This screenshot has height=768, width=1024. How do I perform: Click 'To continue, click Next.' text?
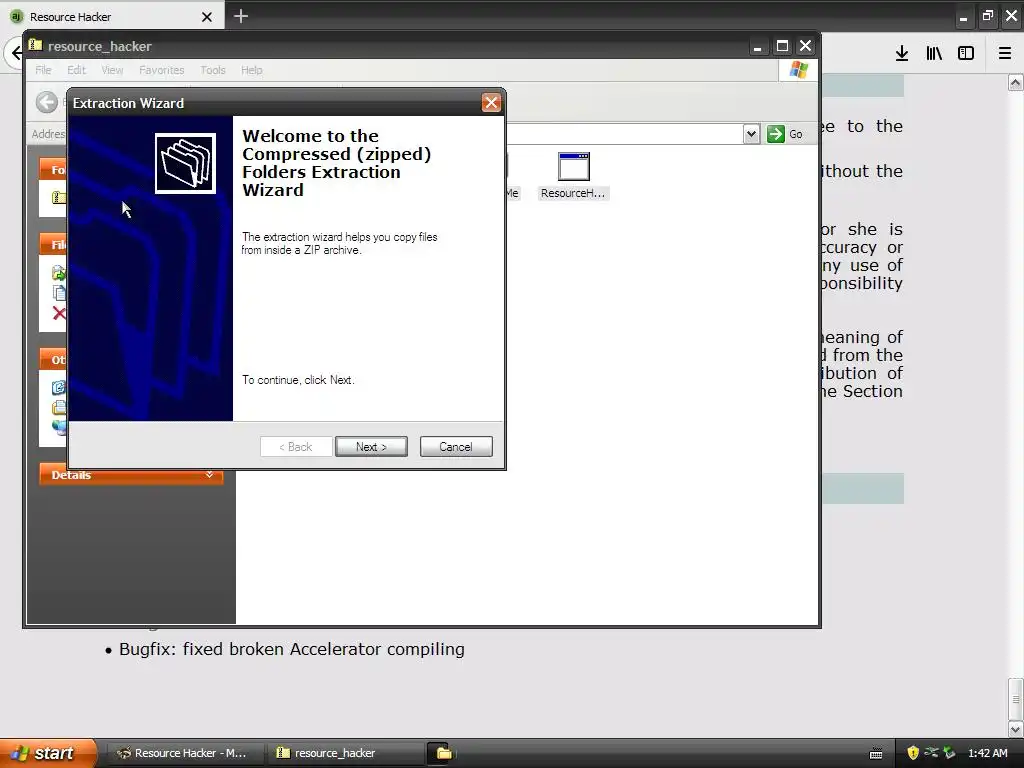point(298,380)
